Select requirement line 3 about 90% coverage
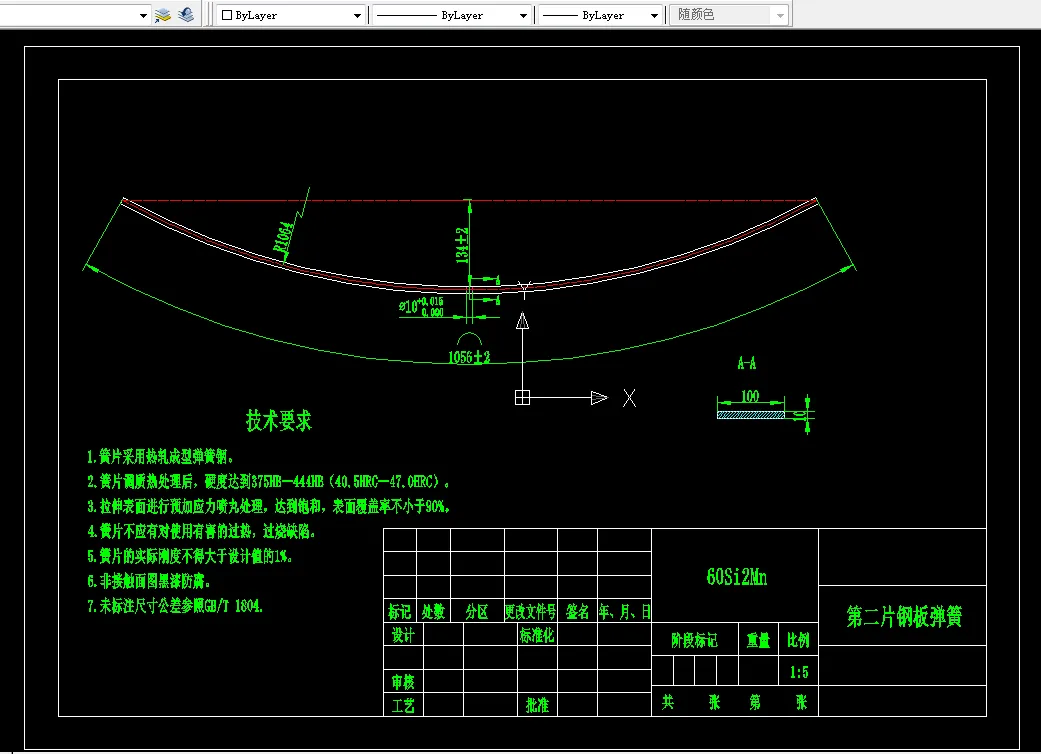 click(269, 506)
